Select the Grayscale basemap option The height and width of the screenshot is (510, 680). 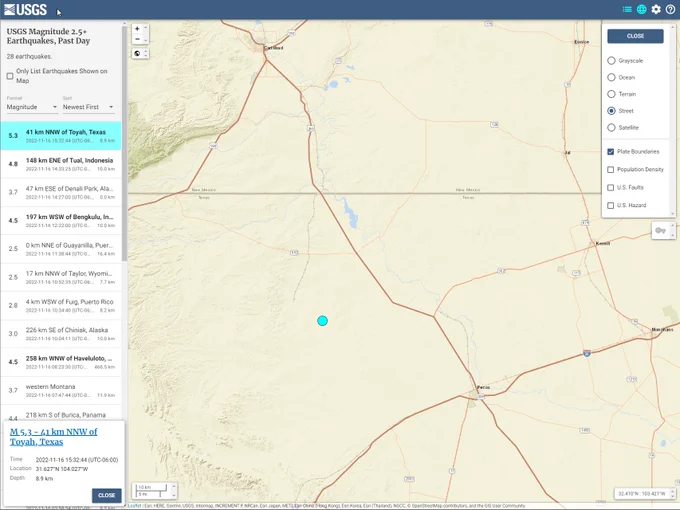tap(611, 61)
